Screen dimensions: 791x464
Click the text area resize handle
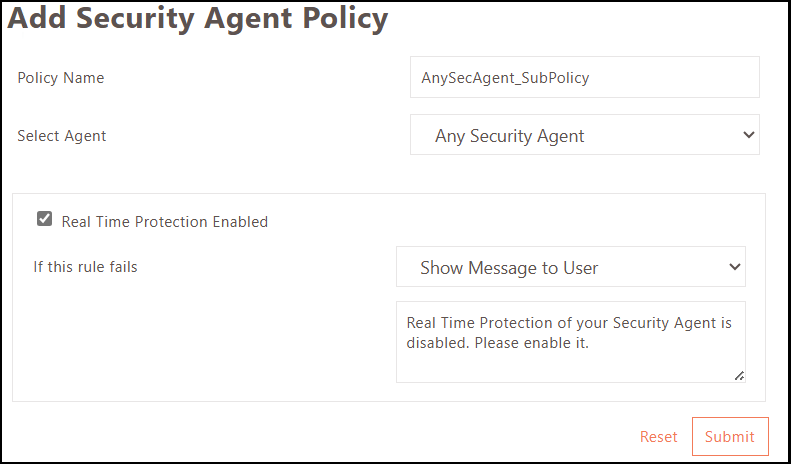click(739, 375)
